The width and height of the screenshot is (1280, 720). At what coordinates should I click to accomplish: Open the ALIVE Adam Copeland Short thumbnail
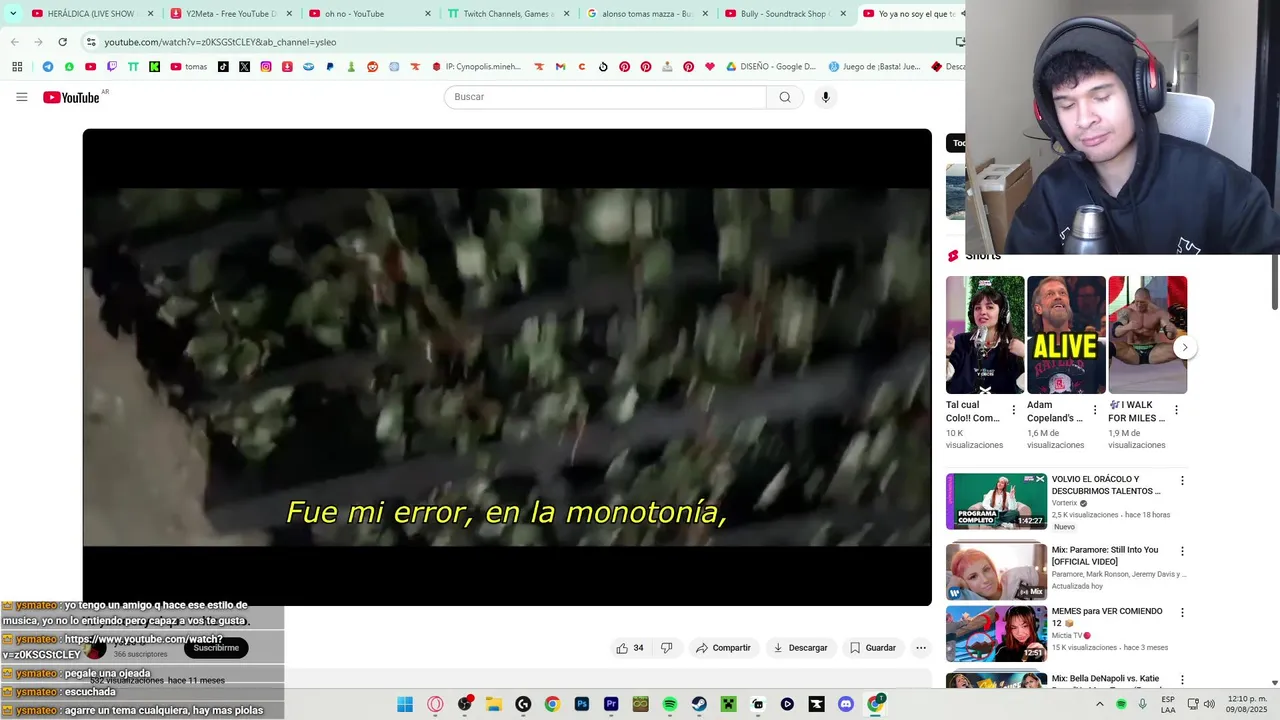[1066, 335]
